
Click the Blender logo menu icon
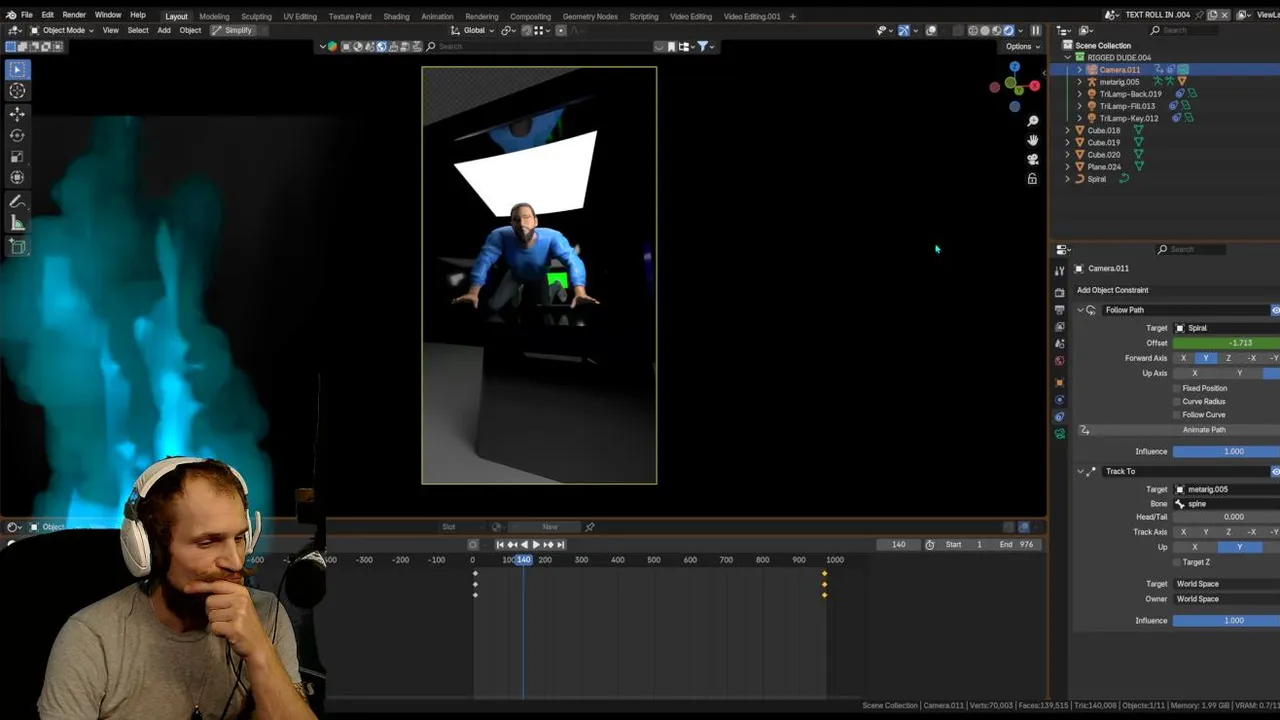point(10,15)
